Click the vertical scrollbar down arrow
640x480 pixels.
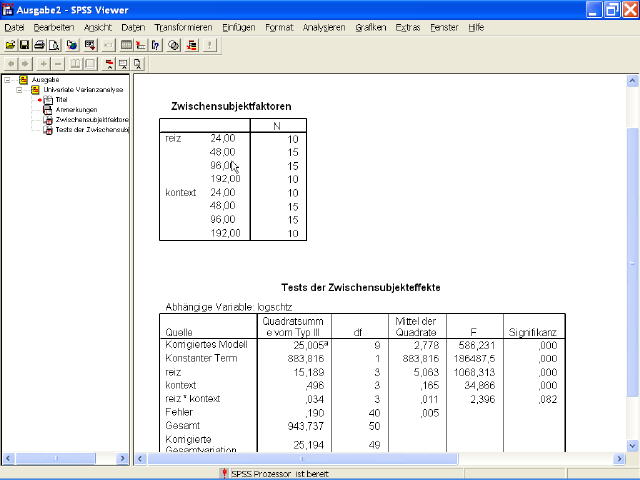632,444
